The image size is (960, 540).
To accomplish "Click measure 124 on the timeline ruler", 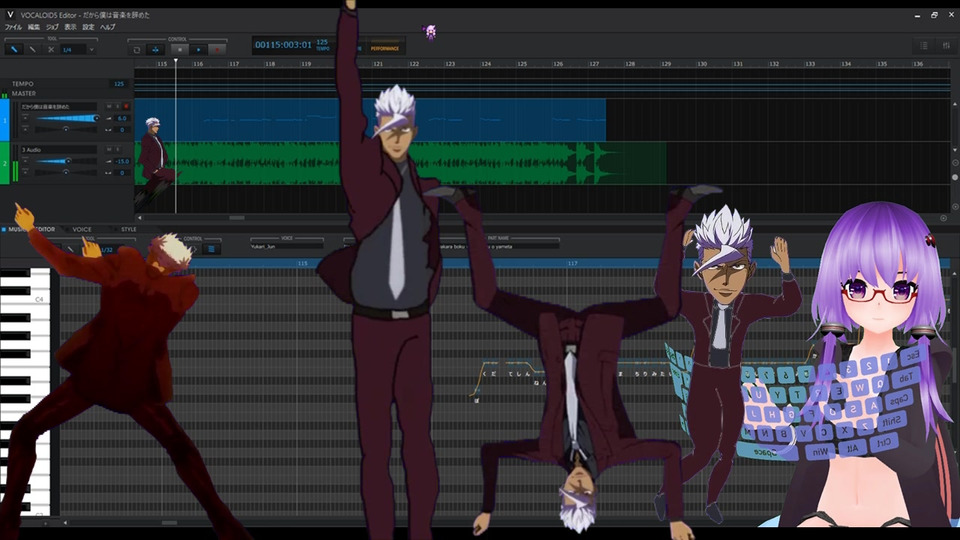I will click(486, 64).
